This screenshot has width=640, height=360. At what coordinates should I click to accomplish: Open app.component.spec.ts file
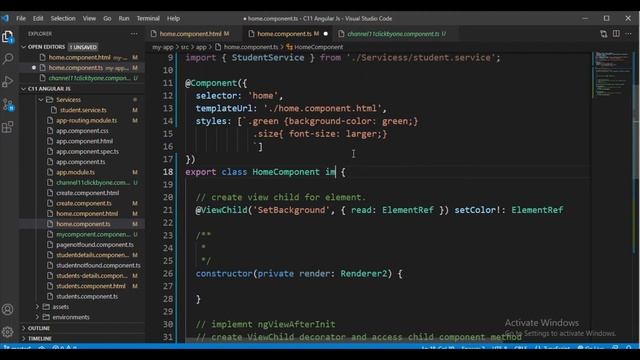pos(87,151)
